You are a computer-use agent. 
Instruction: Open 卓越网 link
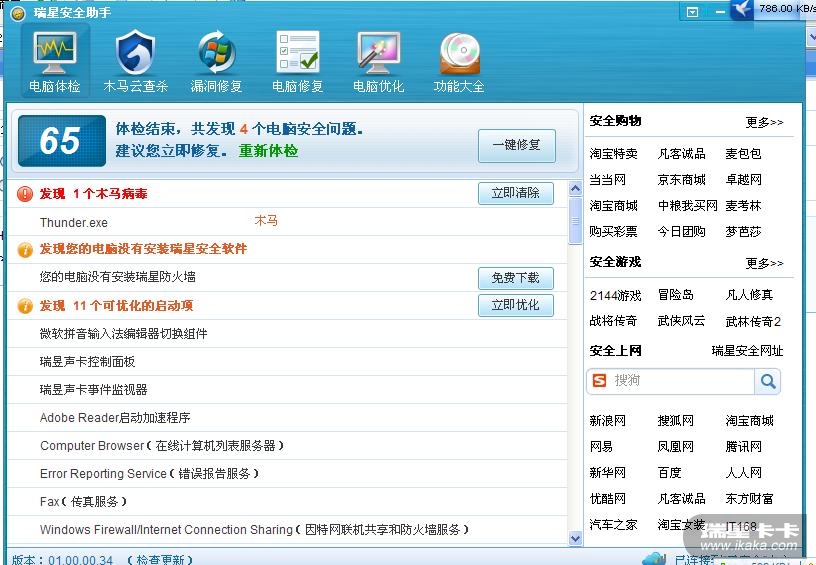point(743,180)
